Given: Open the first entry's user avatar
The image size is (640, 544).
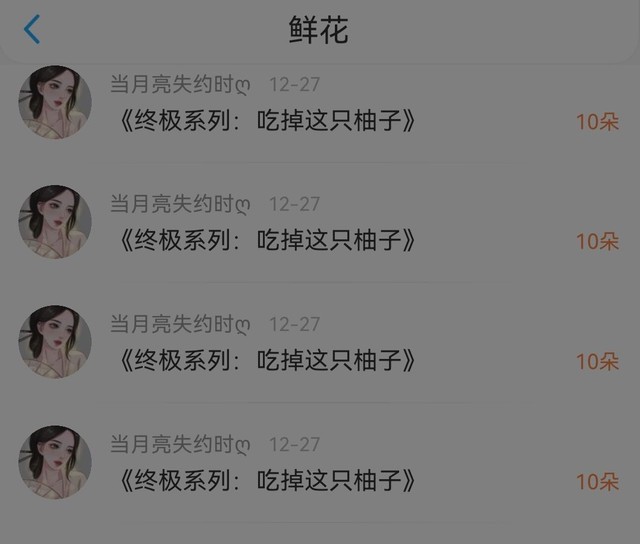Looking at the screenshot, I should 55,102.
